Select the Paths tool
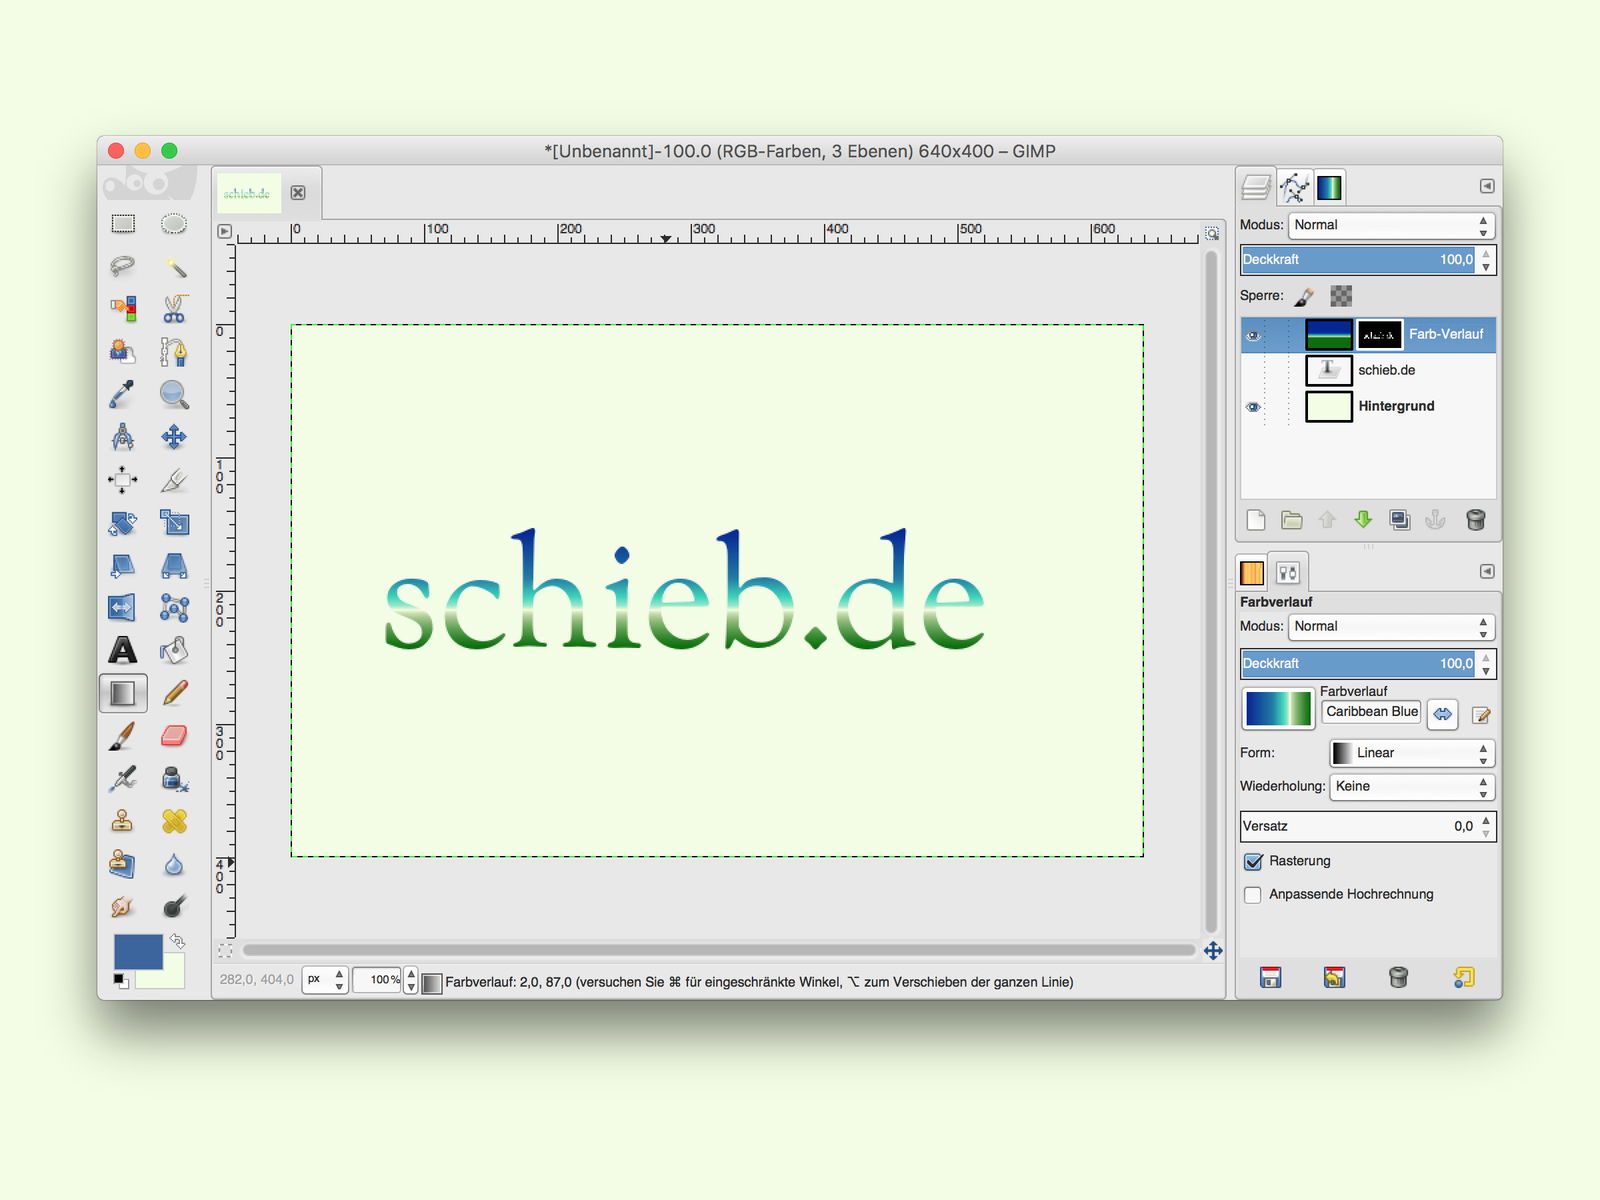The width and height of the screenshot is (1600, 1200). click(x=174, y=351)
